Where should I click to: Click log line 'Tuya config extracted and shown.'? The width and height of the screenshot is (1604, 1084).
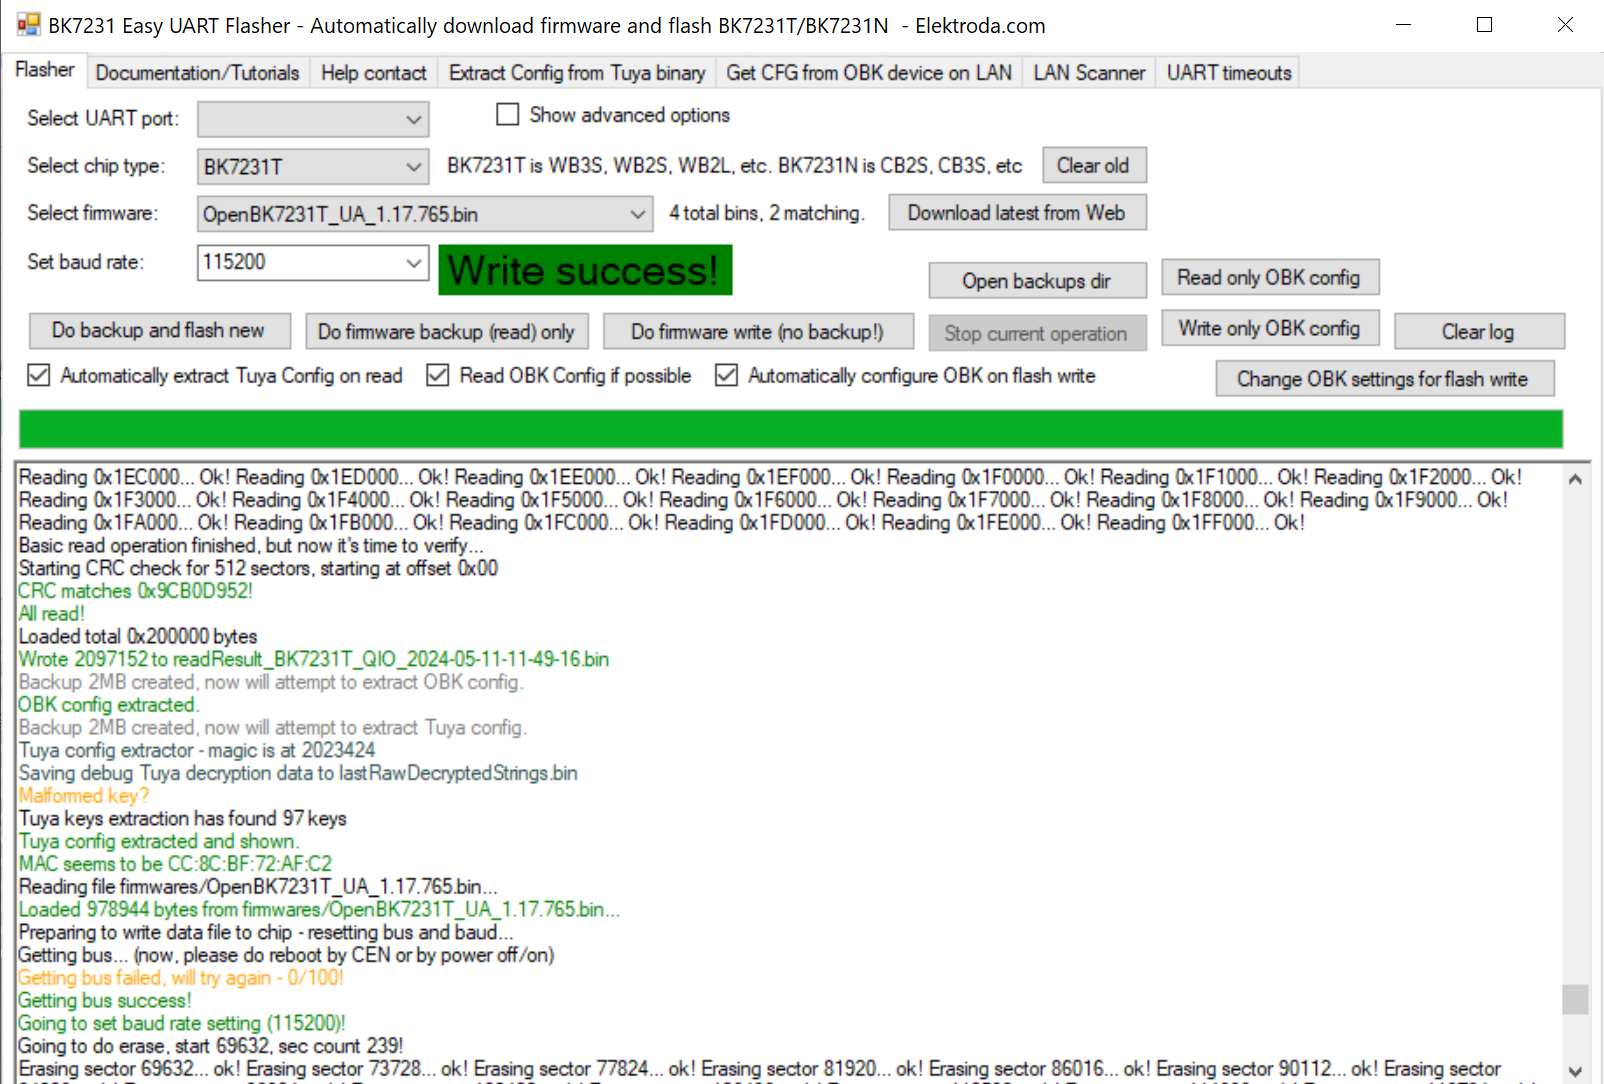click(x=159, y=842)
